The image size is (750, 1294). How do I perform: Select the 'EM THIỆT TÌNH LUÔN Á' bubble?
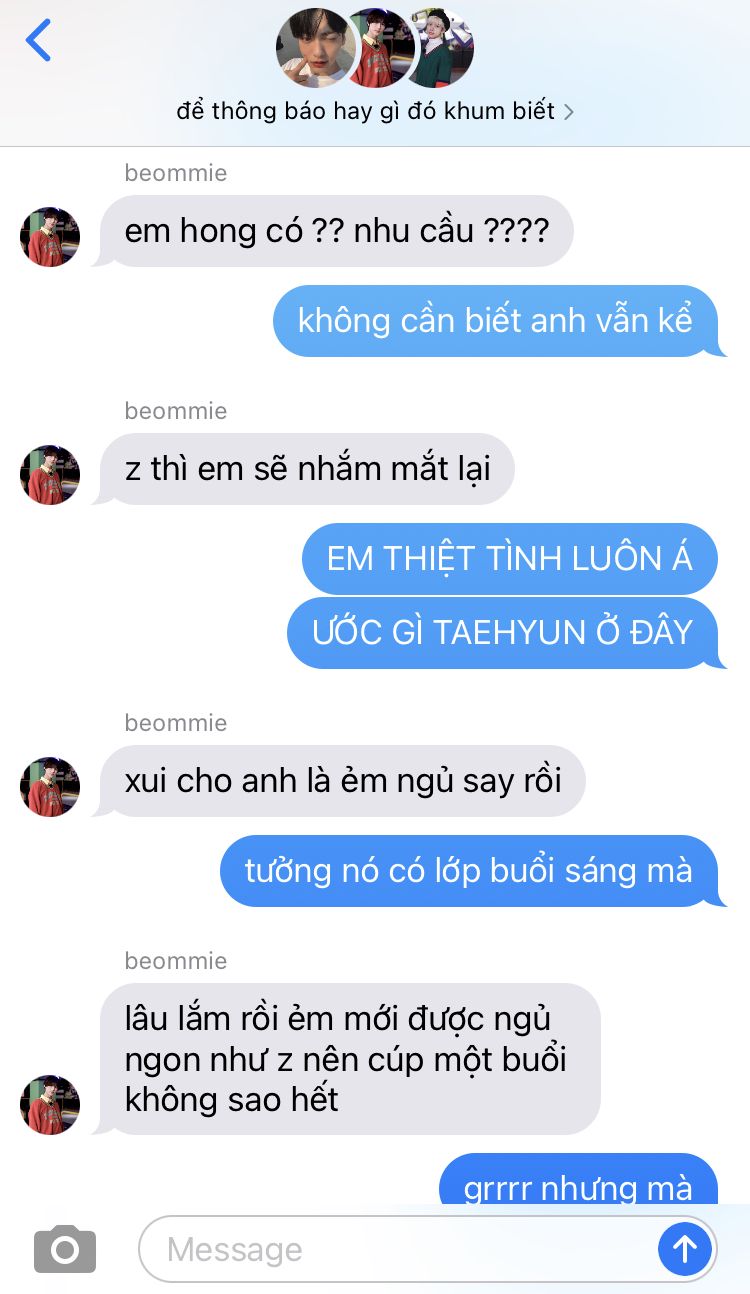click(510, 559)
